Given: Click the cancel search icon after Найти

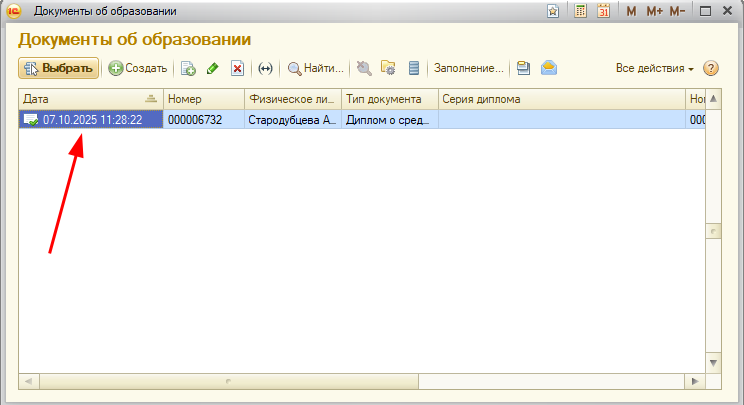Looking at the screenshot, I should [364, 68].
